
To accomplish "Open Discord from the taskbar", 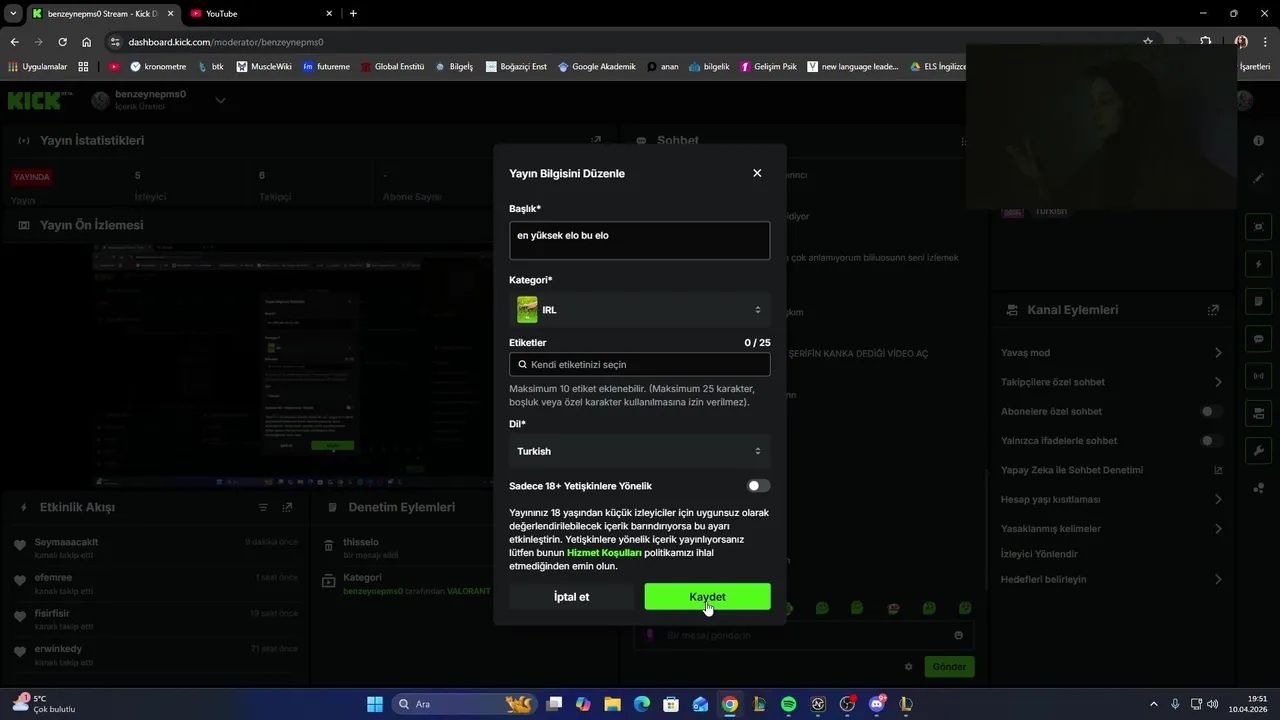I will [877, 704].
